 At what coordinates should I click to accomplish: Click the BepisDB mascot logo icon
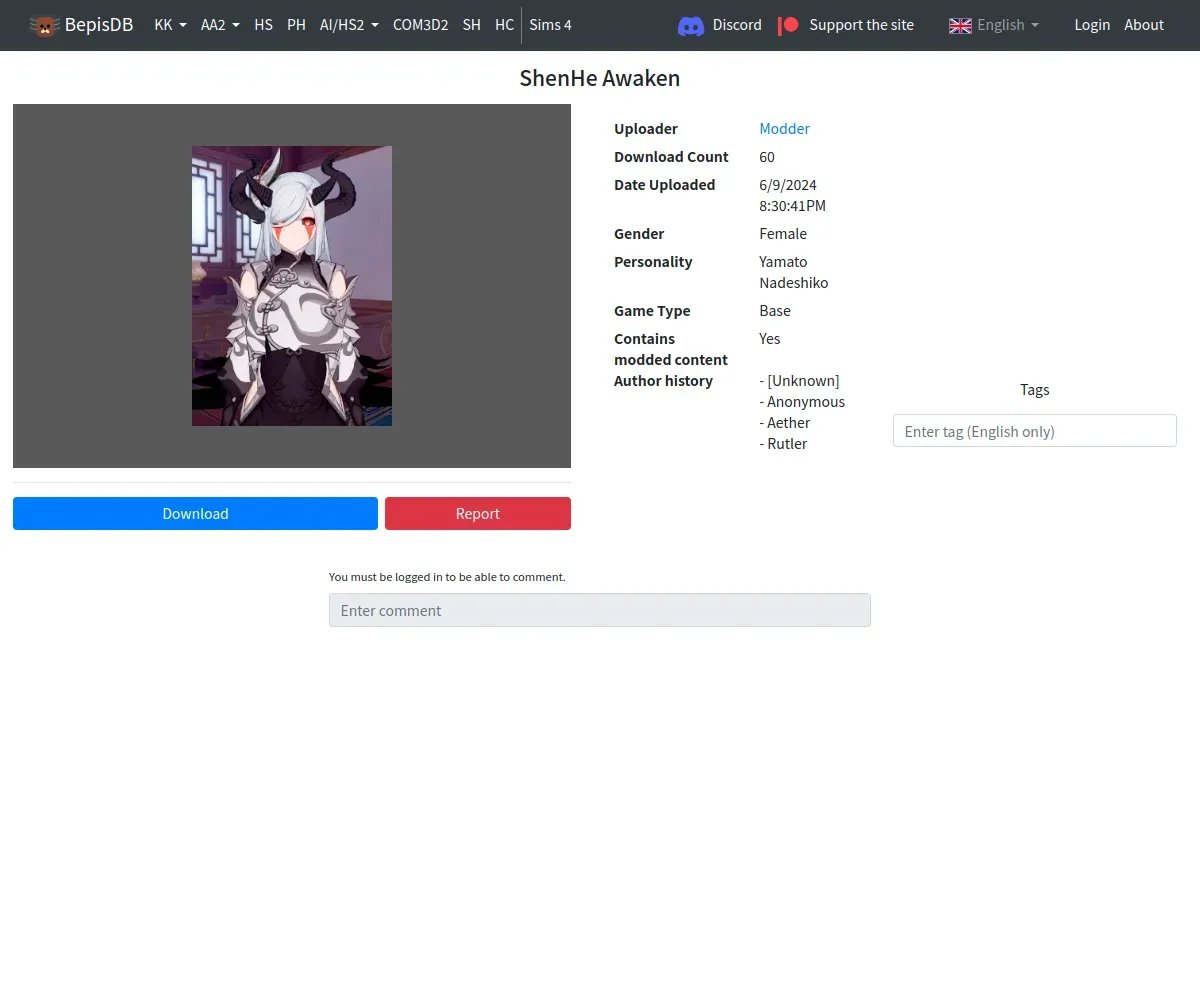[44, 25]
